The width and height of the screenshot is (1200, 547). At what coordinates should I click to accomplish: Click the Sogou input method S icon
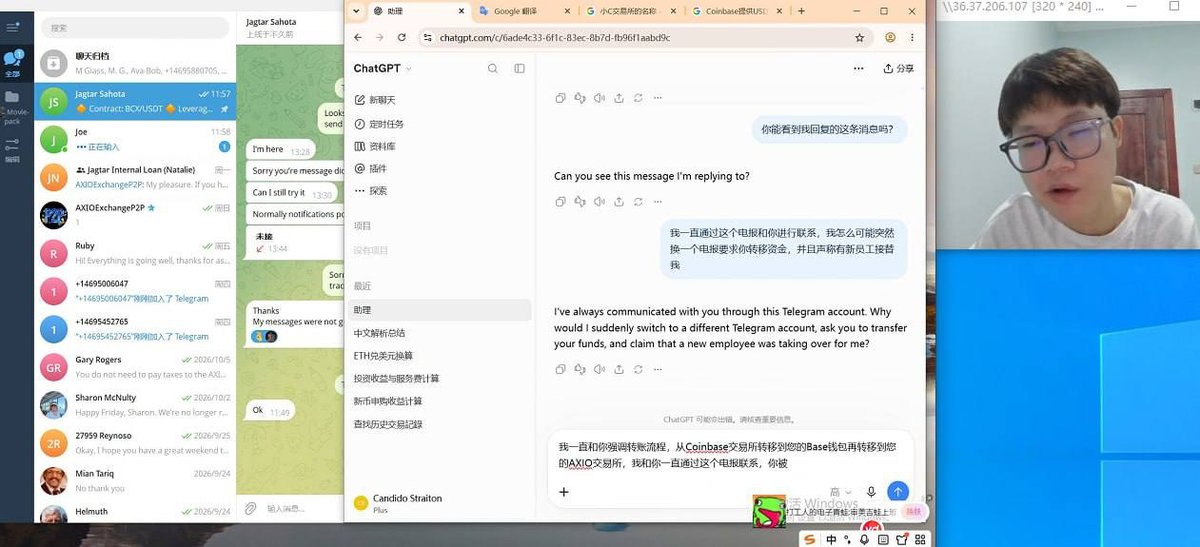pos(808,540)
